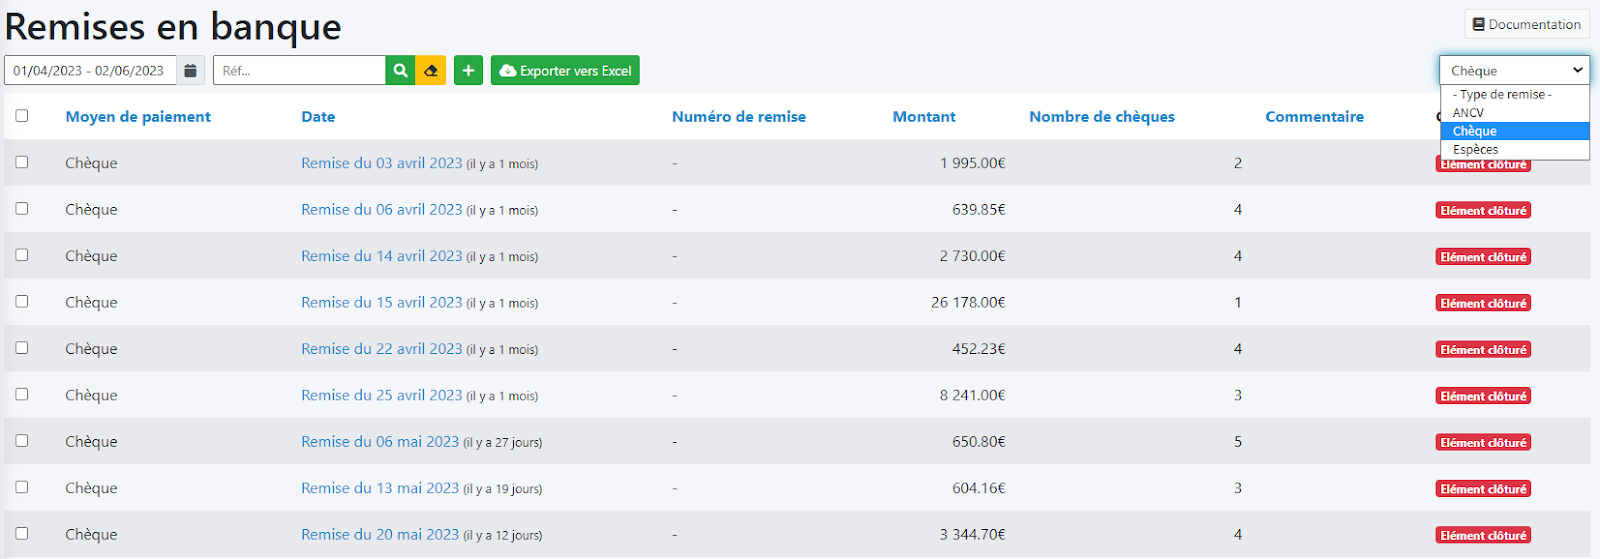Toggle the select-all checkbox in header
Viewport: 1600px width, 559px height.
(22, 116)
